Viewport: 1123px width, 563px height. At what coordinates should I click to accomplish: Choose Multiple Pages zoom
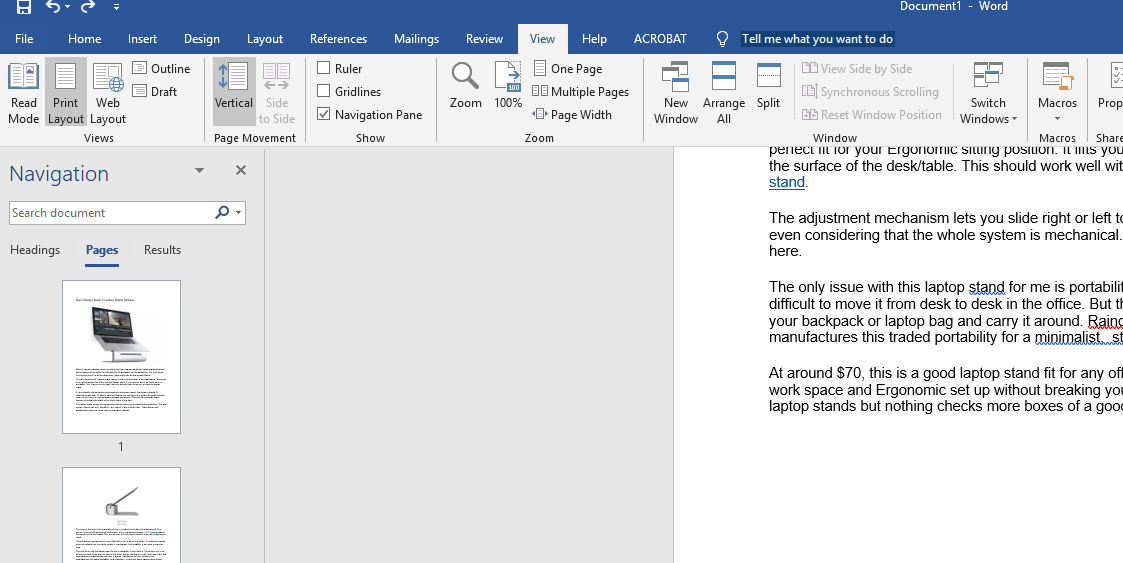[581, 92]
